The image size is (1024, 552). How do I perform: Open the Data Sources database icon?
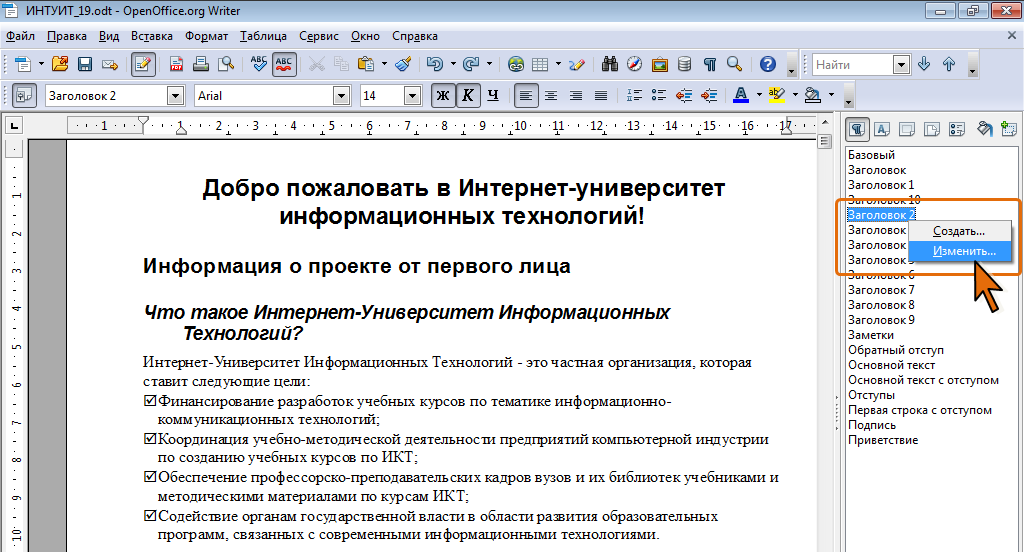coord(684,64)
